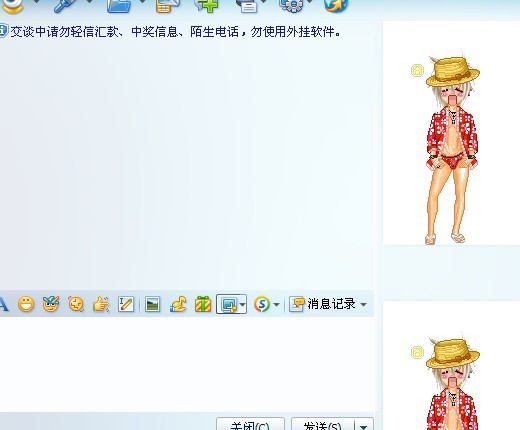Start a voice call with microphone icon
Viewport: 520px width, 430px height.
[x=66, y=5]
